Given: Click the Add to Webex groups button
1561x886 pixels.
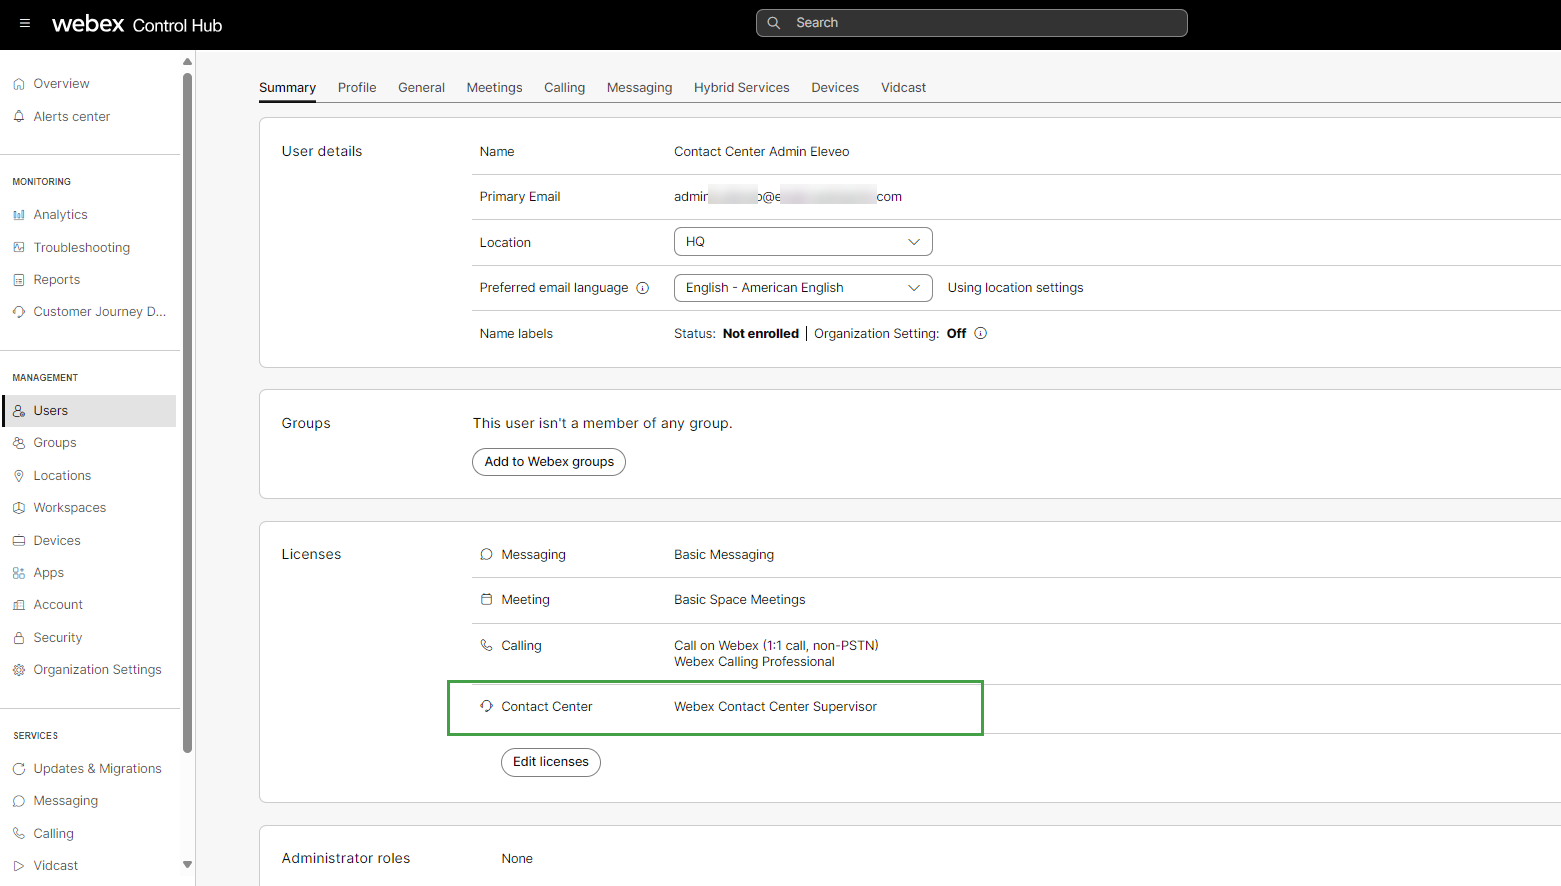Looking at the screenshot, I should (549, 462).
